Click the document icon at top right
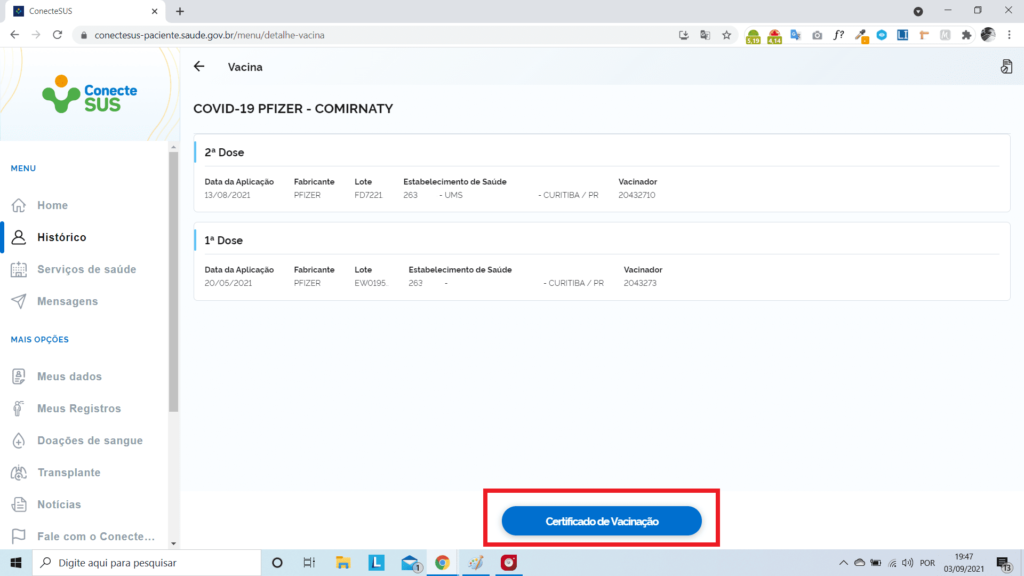Screen dimensions: 1024x576 1006,67
